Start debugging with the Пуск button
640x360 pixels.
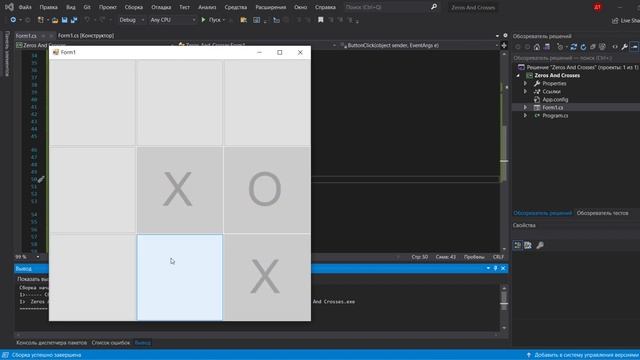(x=212, y=20)
